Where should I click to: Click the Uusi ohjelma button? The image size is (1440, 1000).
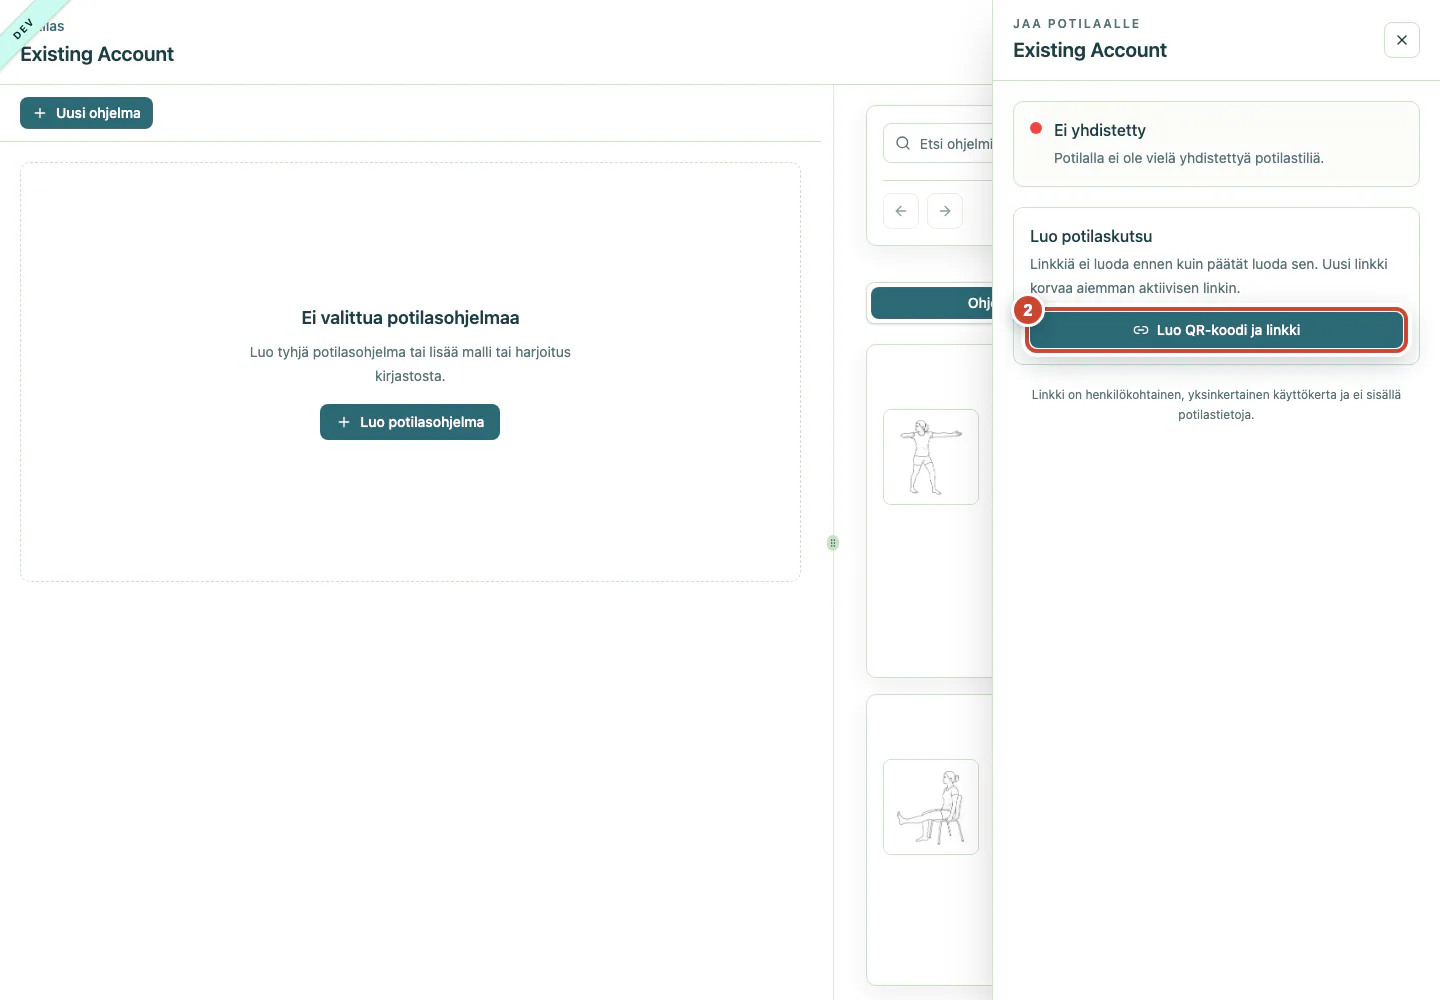86,113
